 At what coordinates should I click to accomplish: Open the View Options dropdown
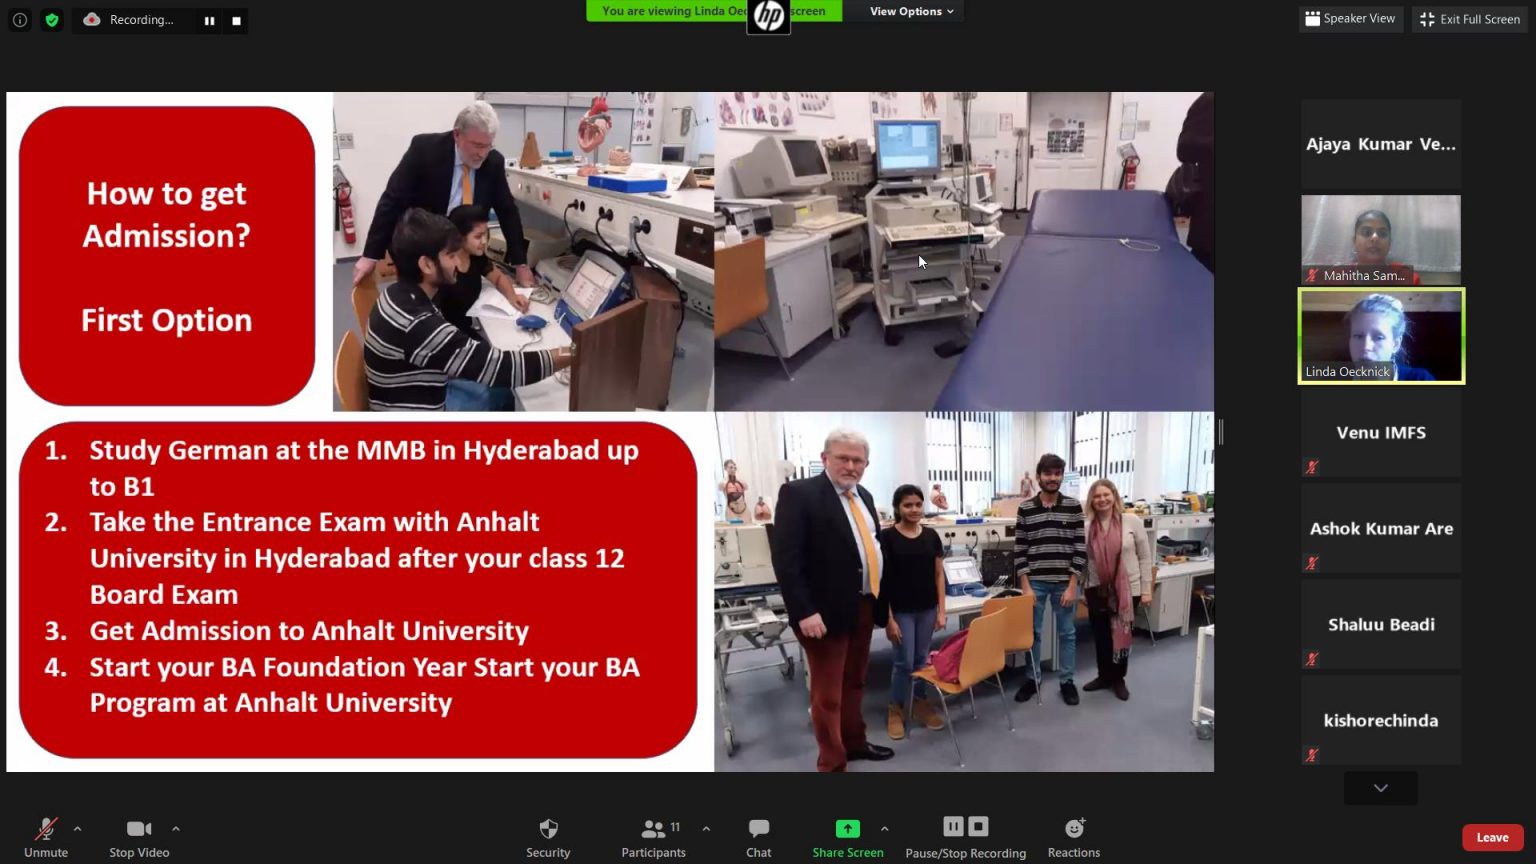[911, 11]
